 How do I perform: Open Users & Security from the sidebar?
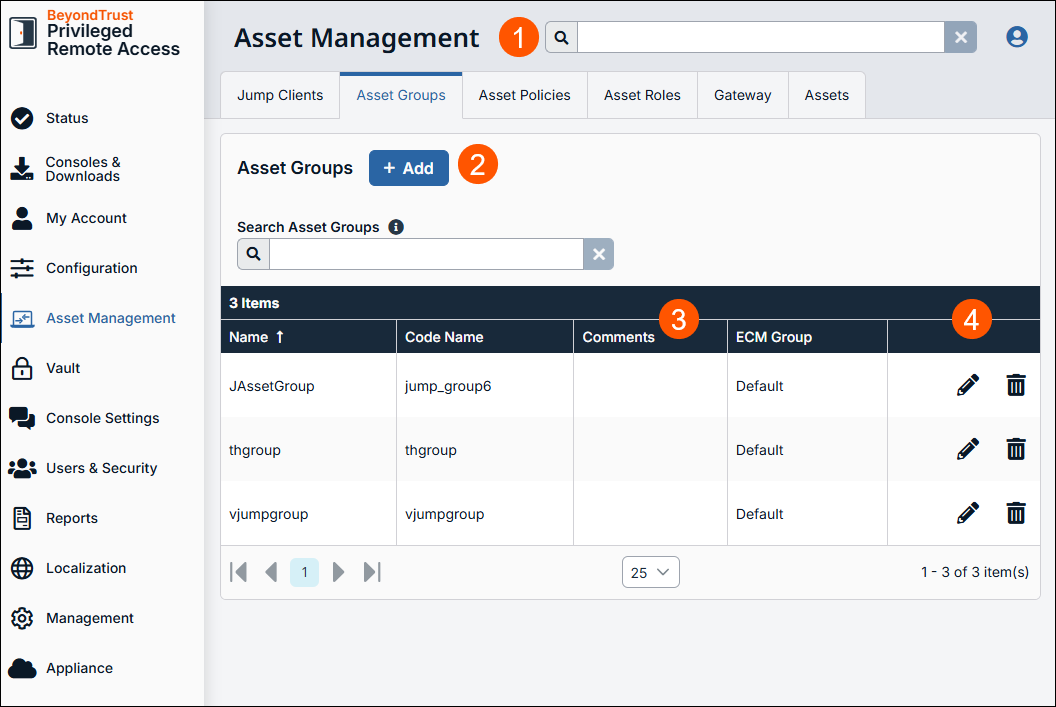[x=100, y=468]
